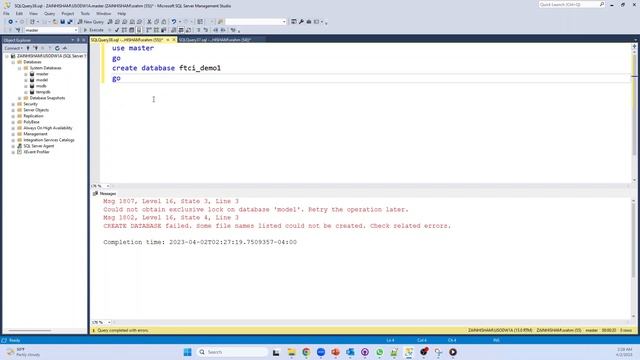
Task: Toggle the auto-hide pin on Object Explorer
Action: [78, 40]
